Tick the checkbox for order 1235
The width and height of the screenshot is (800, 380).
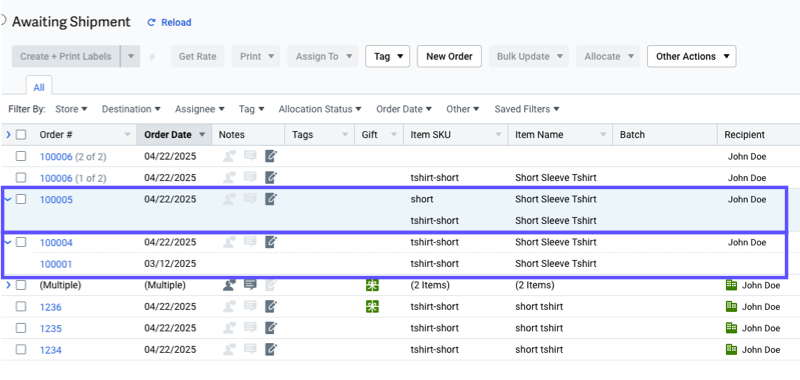[21, 328]
